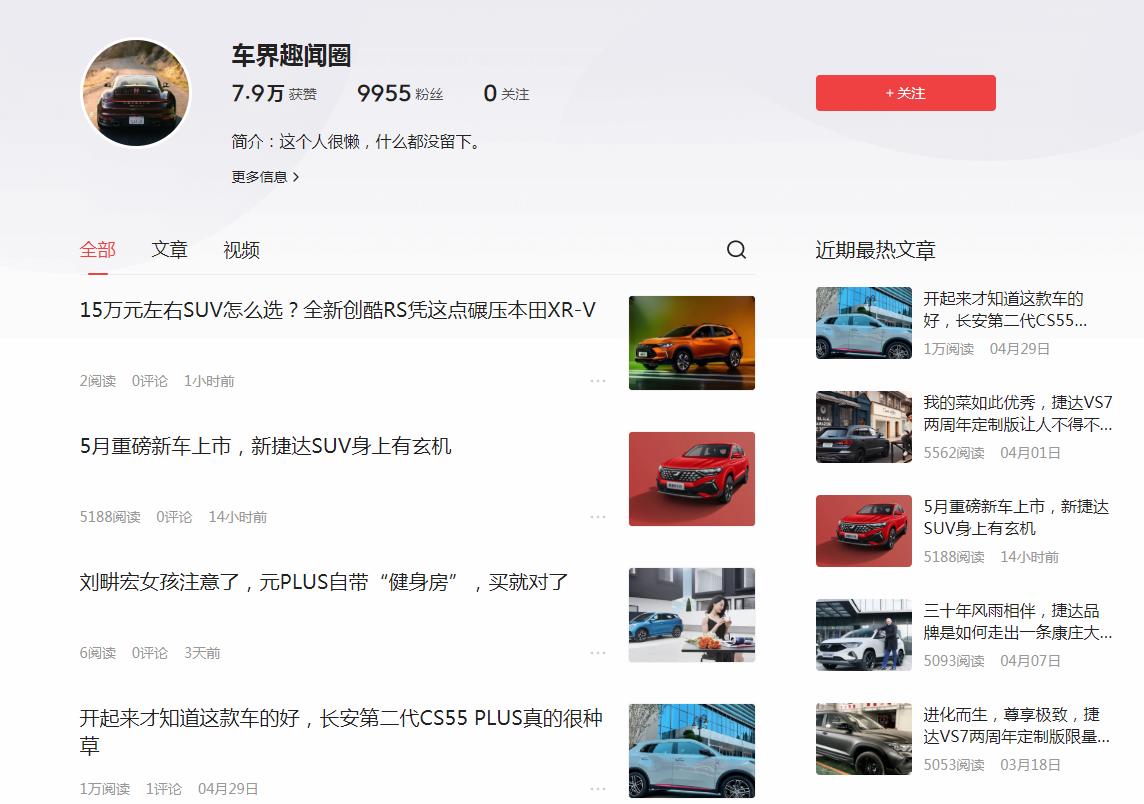Click the 简介 profile description text

(358, 142)
